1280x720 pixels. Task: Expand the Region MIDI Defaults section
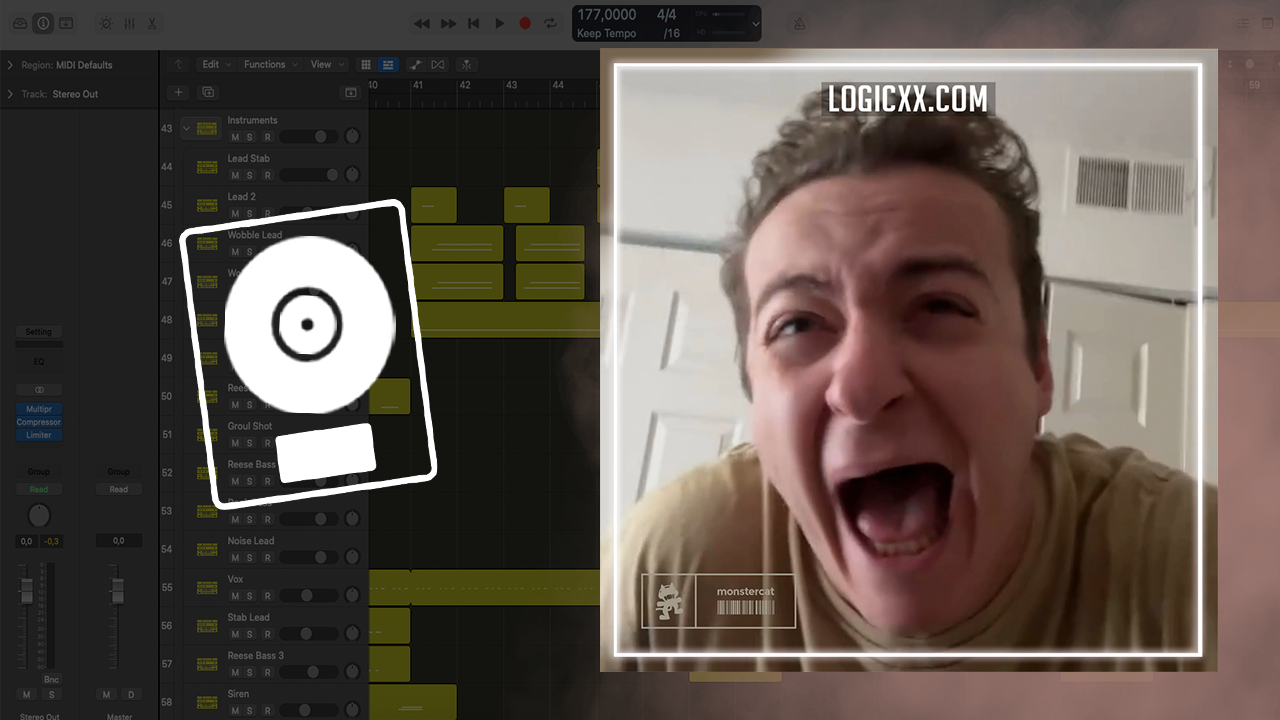(10, 65)
